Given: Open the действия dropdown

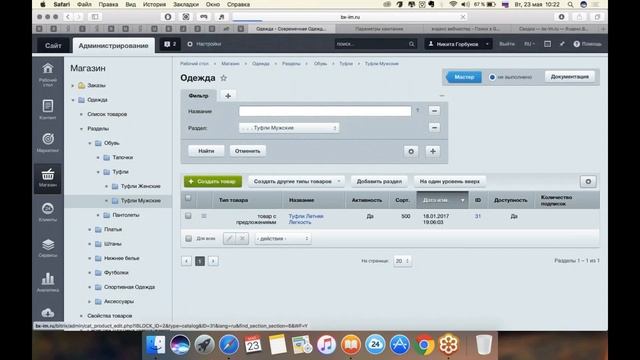Looking at the screenshot, I should pyautogui.click(x=283, y=238).
